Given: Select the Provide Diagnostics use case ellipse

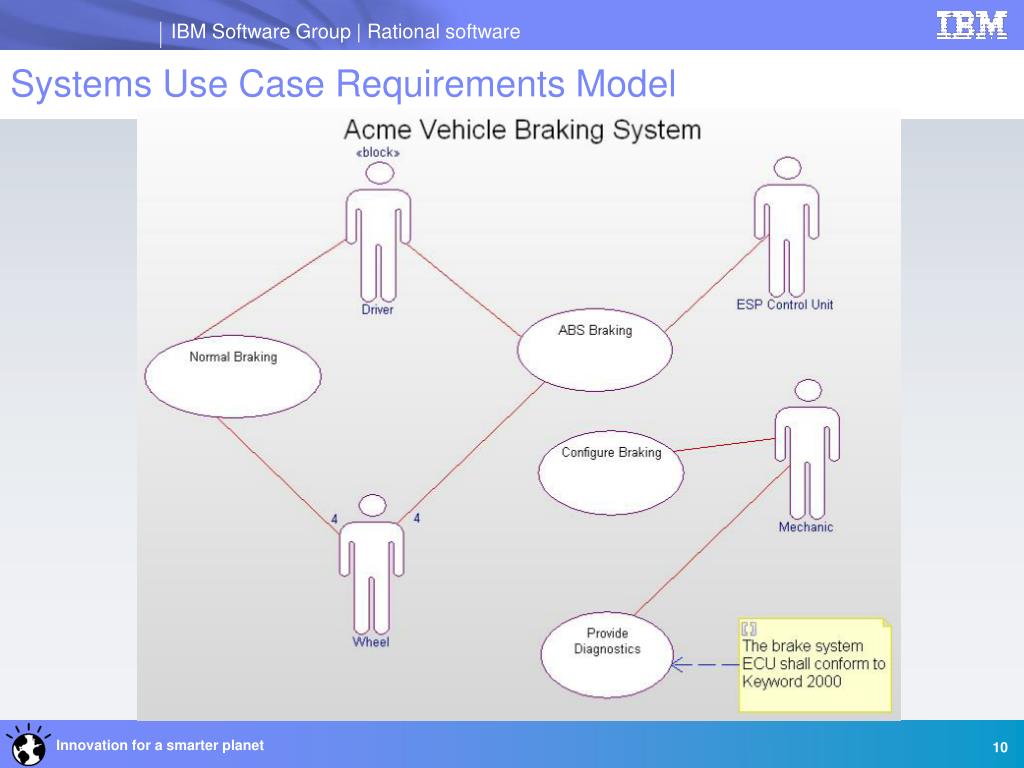Looking at the screenshot, I should click(607, 654).
